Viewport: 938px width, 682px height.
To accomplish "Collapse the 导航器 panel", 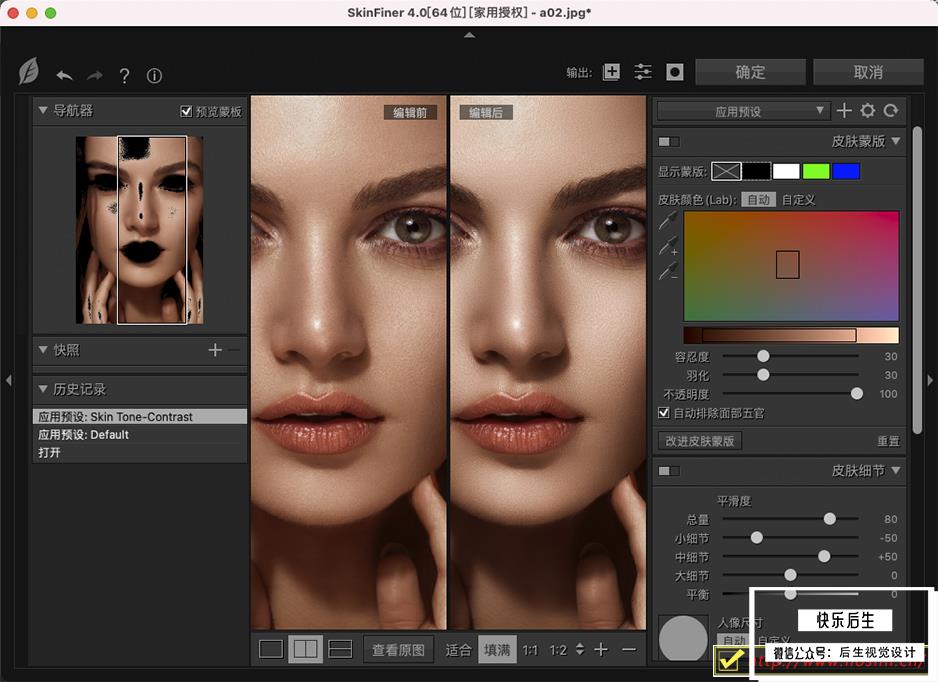I will pos(42,110).
